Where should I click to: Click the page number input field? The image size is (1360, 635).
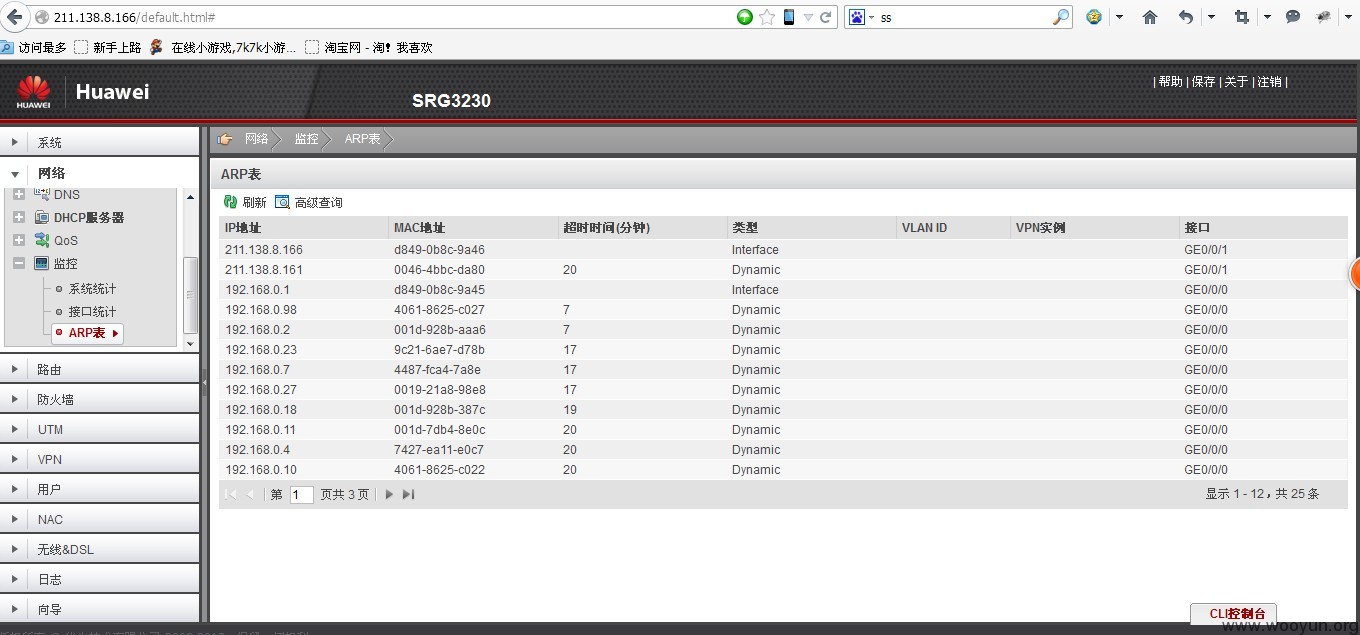pos(301,494)
